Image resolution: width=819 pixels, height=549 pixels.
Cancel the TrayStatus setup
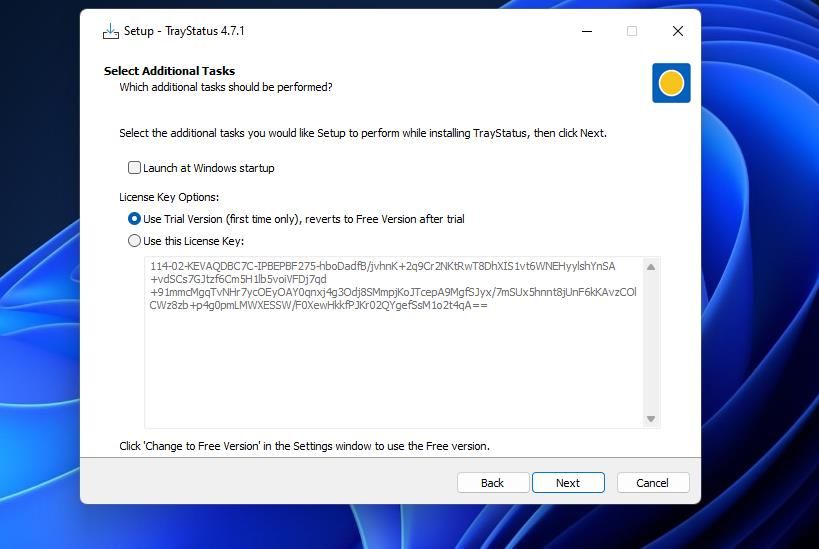[x=653, y=483]
